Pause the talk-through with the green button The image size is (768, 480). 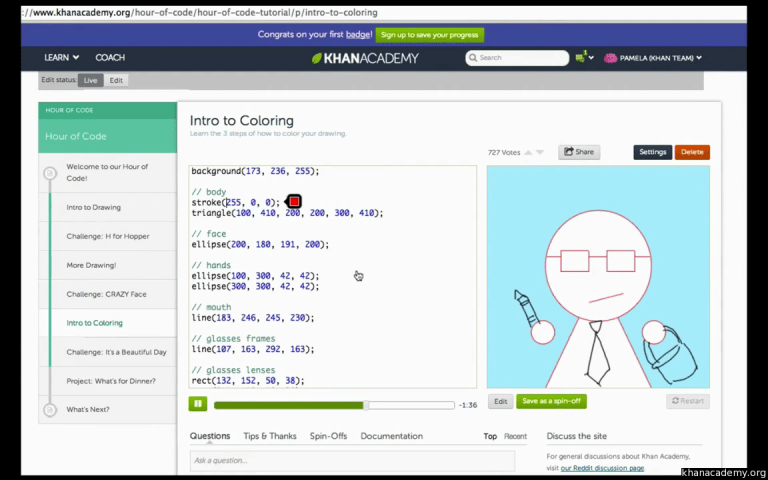click(x=198, y=404)
